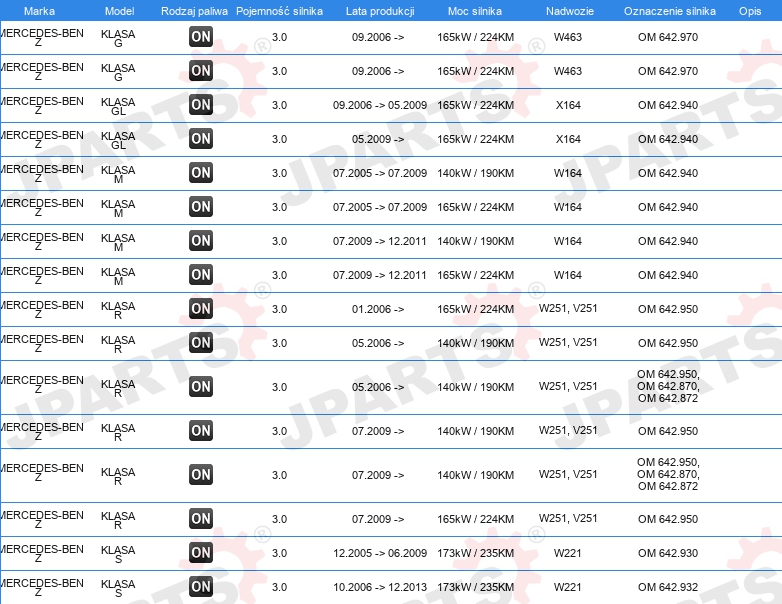
Task: Click 'KLASA GL' model in the 05.2009 -> row
Action: [118, 140]
